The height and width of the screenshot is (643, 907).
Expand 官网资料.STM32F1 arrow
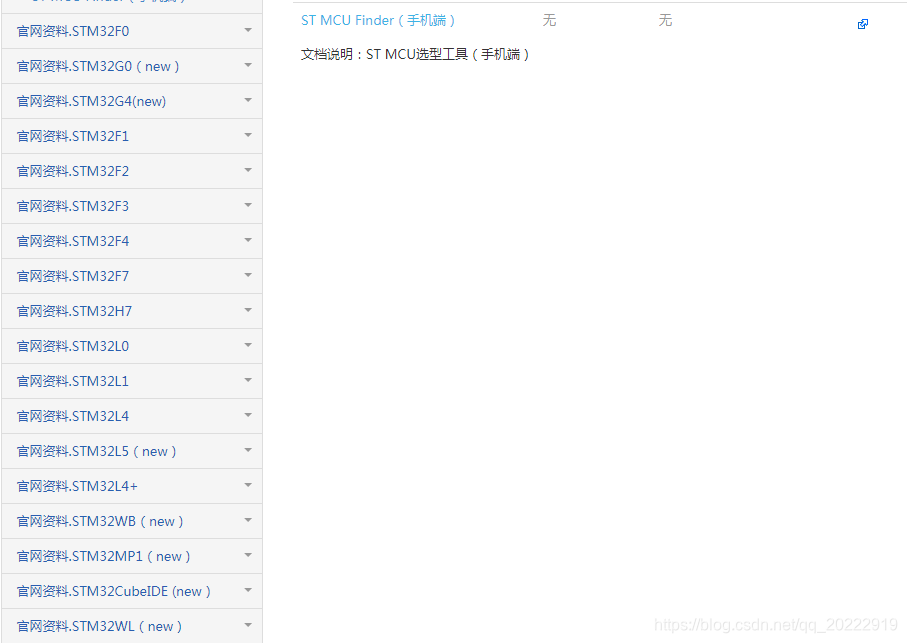(x=248, y=135)
